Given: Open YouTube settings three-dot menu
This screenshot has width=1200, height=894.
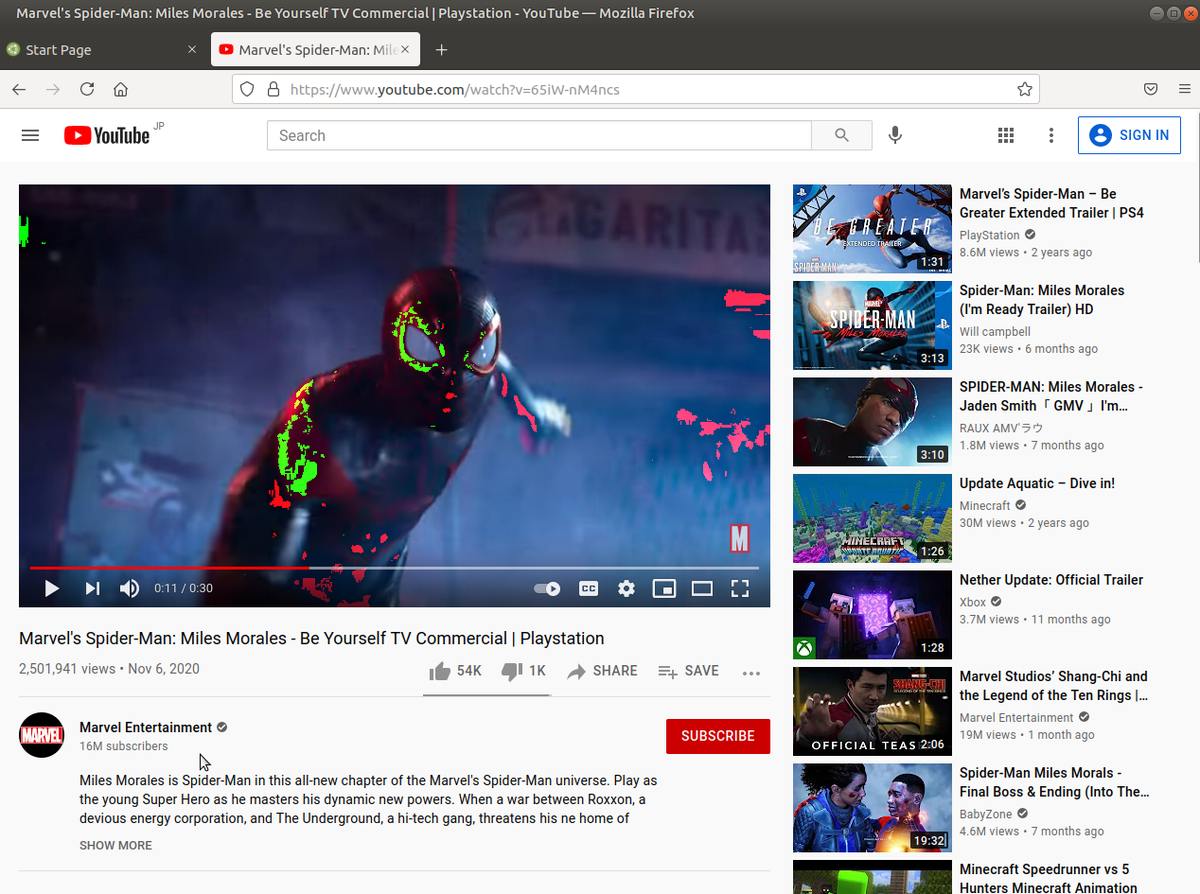Looking at the screenshot, I should [x=1051, y=135].
